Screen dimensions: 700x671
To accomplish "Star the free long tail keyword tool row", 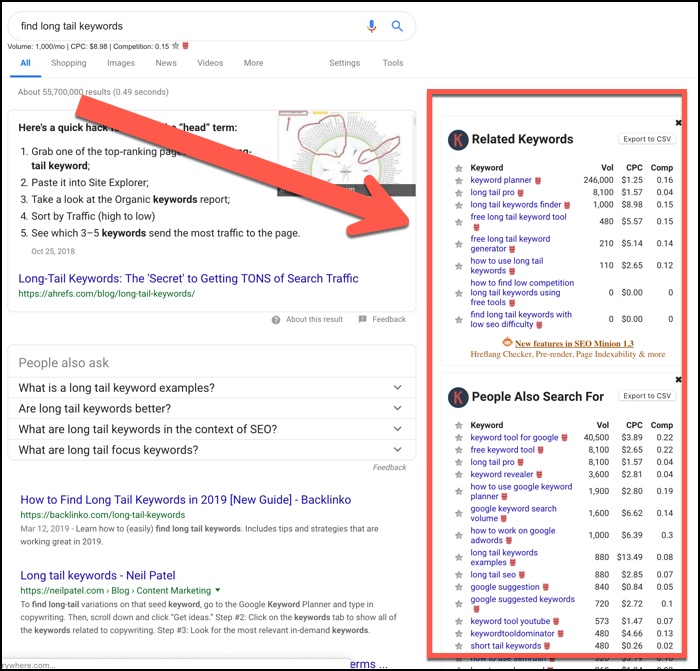I will tap(458, 222).
